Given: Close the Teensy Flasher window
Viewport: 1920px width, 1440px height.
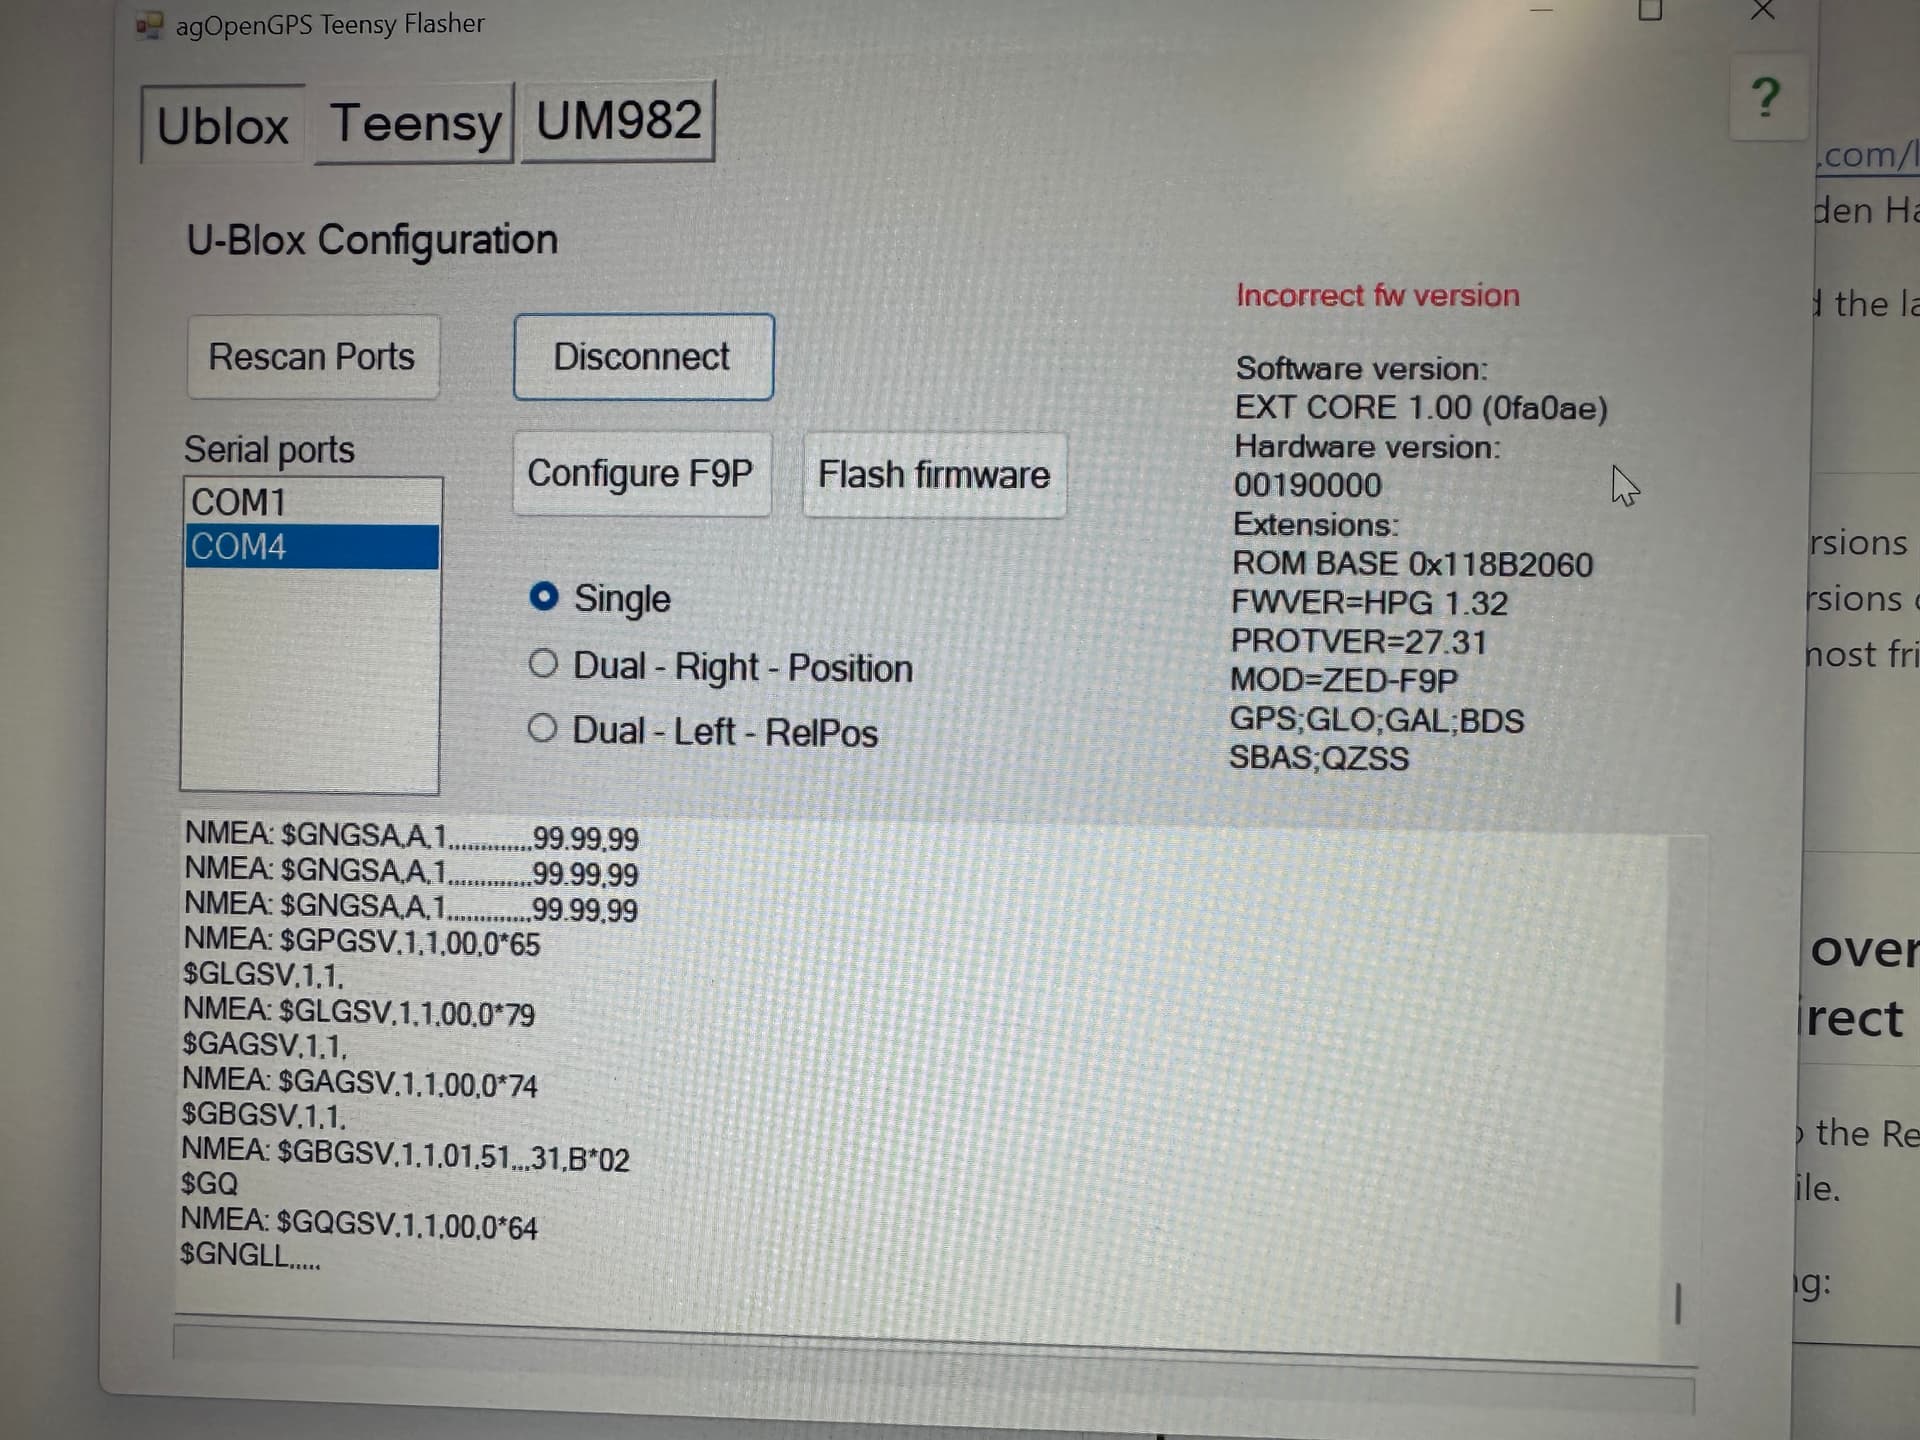Looking at the screenshot, I should (1763, 10).
